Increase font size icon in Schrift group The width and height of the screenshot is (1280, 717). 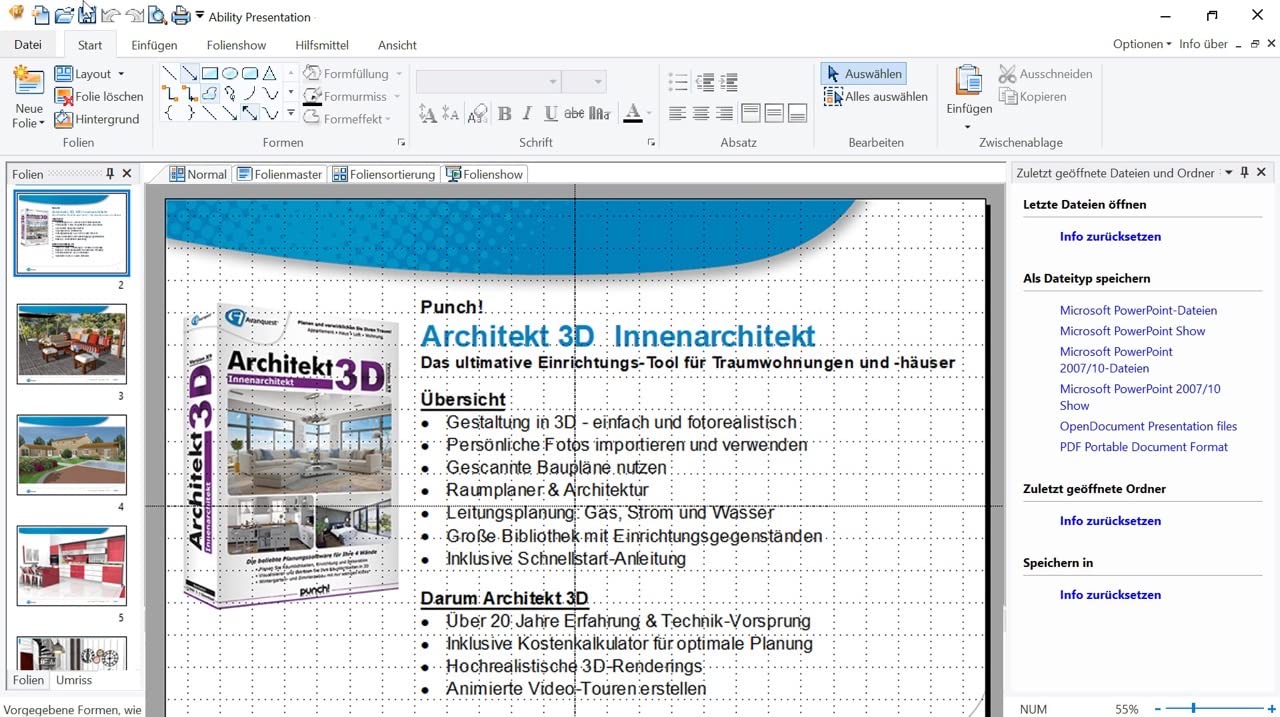428,114
